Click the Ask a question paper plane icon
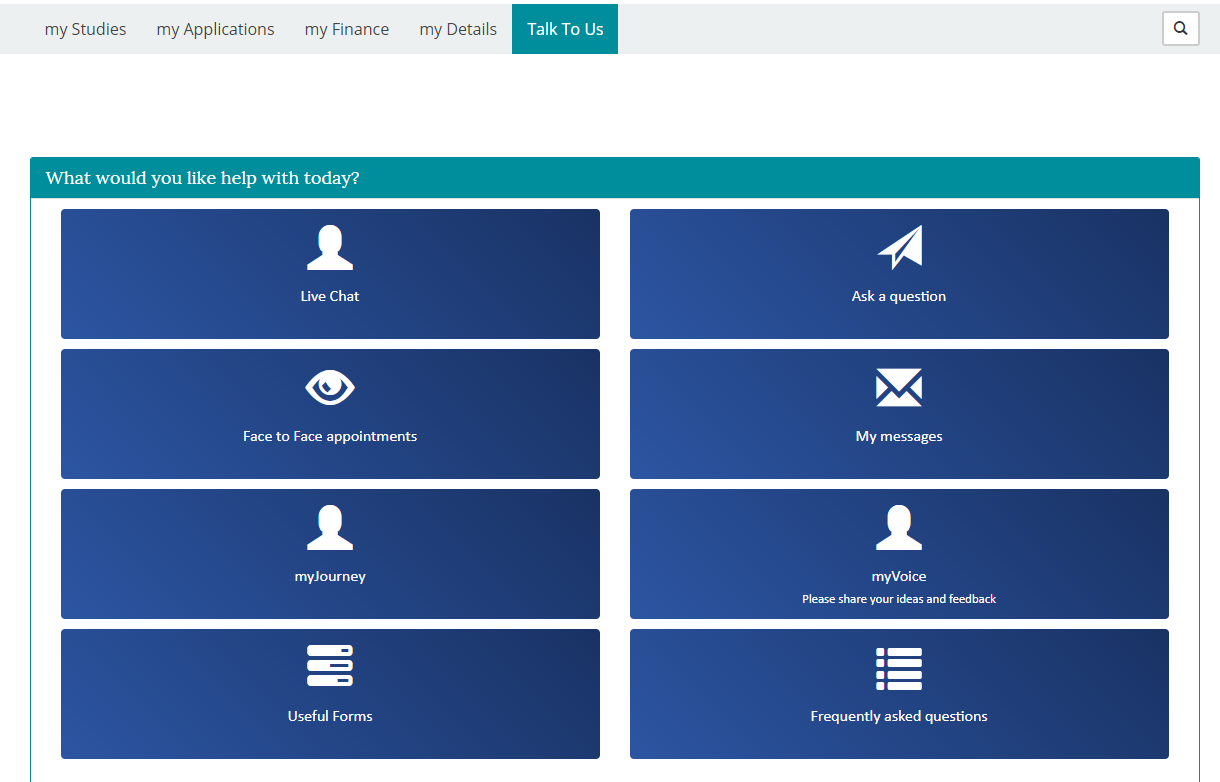 899,248
